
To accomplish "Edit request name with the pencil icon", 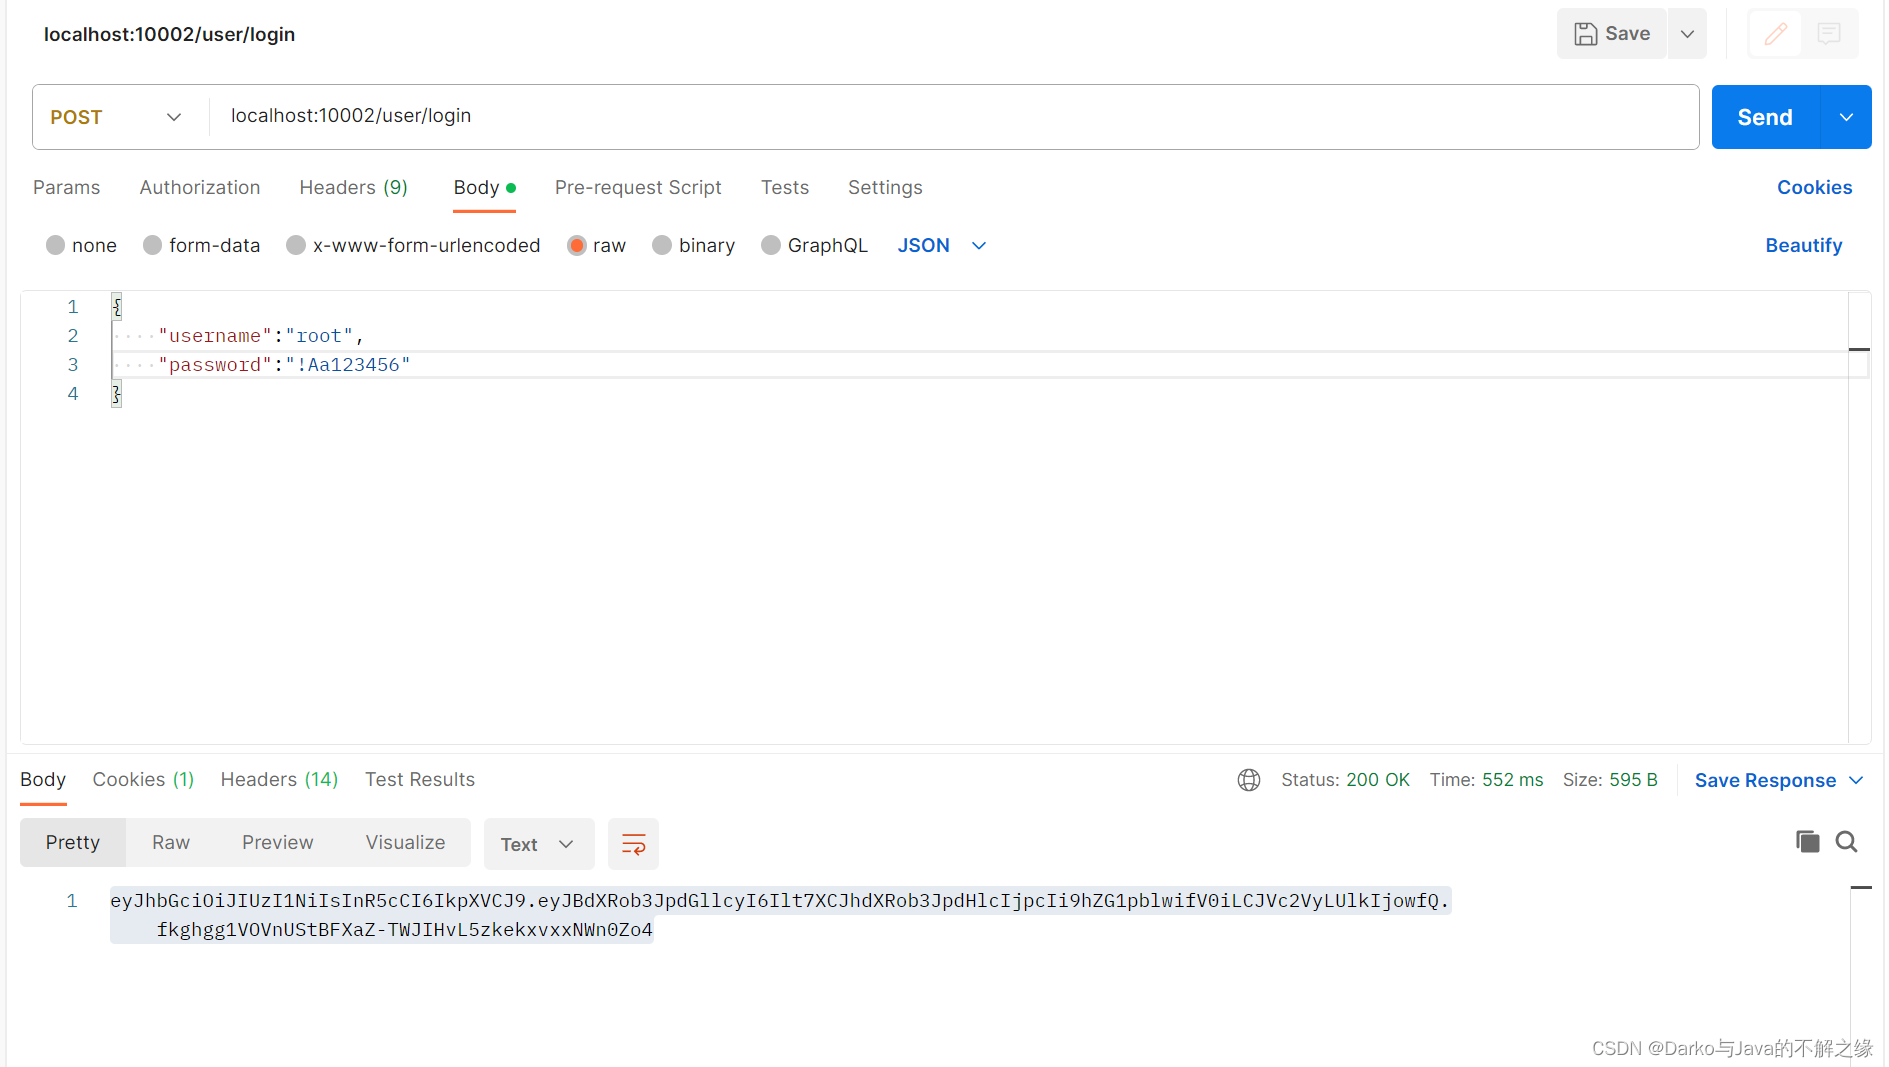I will (1775, 33).
